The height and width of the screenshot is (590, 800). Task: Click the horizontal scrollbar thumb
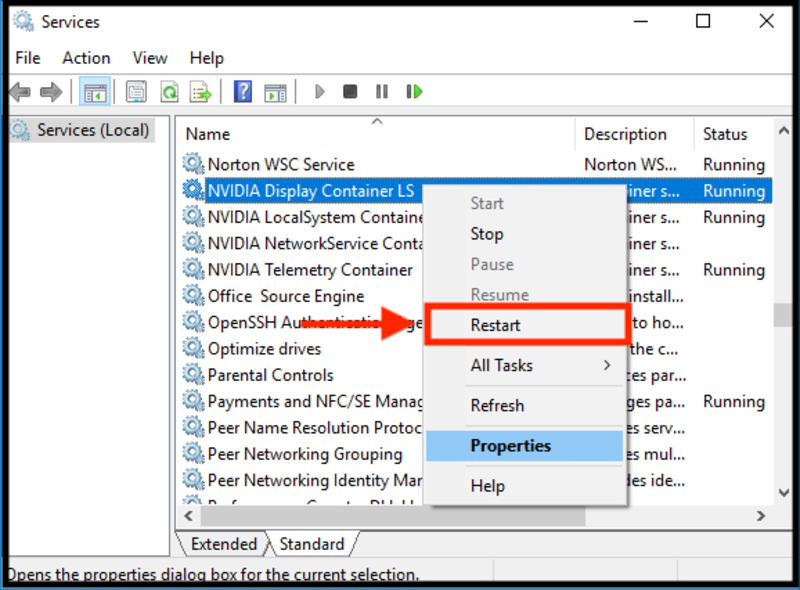tap(393, 516)
